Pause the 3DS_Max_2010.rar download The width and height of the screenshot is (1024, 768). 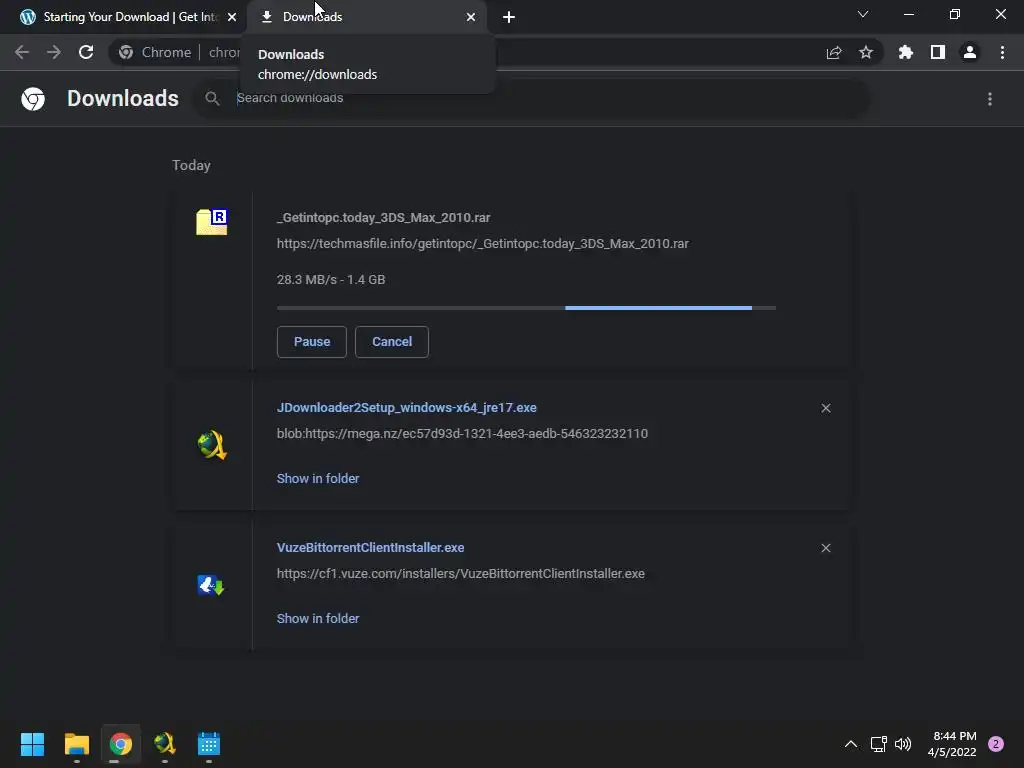click(x=312, y=342)
